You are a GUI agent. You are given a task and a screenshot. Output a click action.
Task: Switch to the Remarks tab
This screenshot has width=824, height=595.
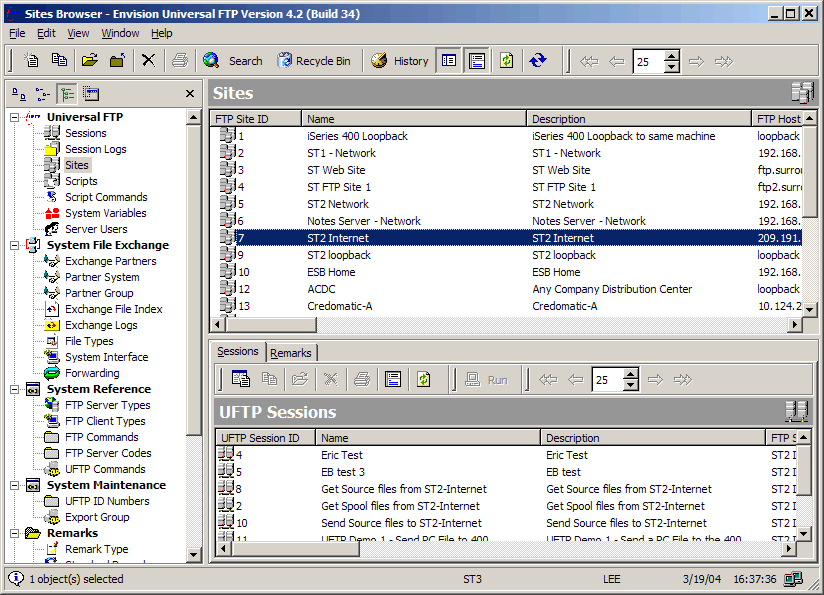pos(291,353)
